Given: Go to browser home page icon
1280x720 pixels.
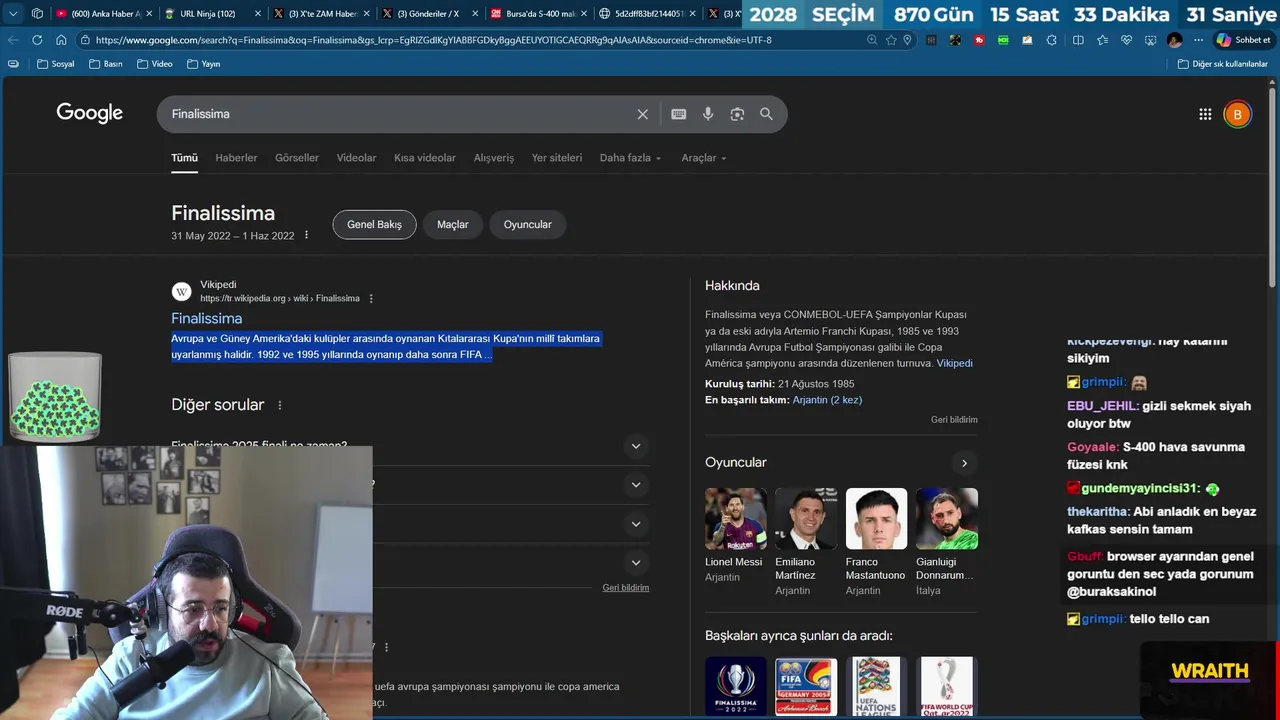Looking at the screenshot, I should pyautogui.click(x=61, y=40).
